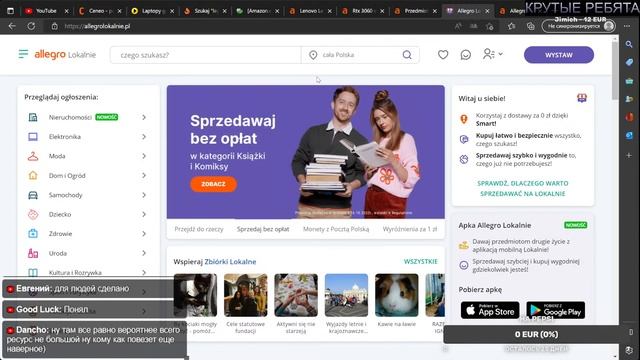The height and width of the screenshot is (360, 640).
Task: Click the Edge sidebar search icon
Action: 629,44
